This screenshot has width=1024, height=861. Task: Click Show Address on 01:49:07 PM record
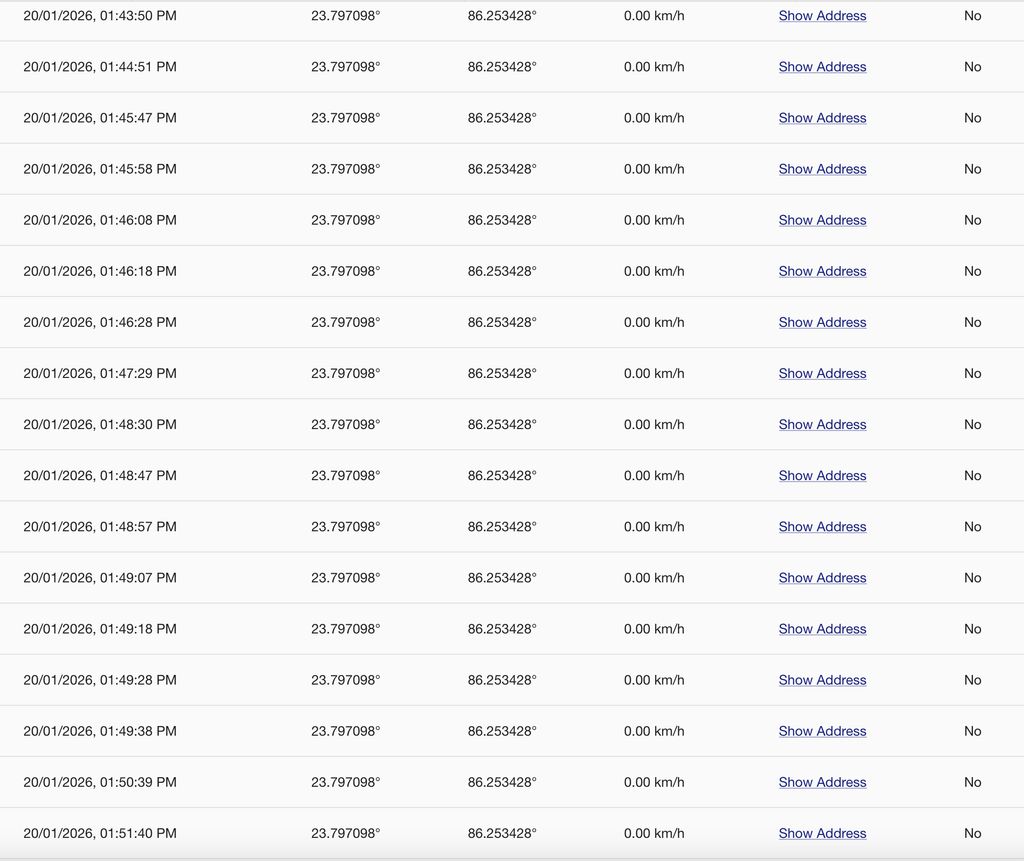tap(822, 577)
